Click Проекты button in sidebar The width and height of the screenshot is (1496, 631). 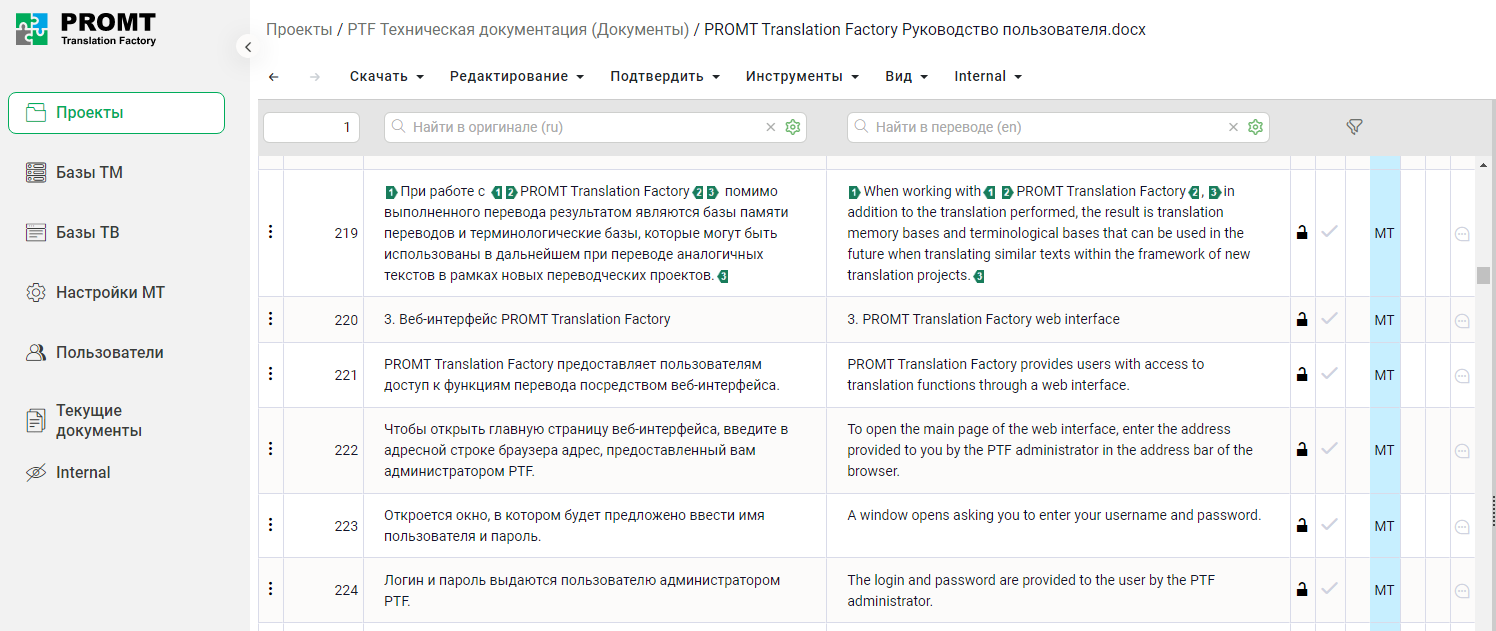click(116, 113)
